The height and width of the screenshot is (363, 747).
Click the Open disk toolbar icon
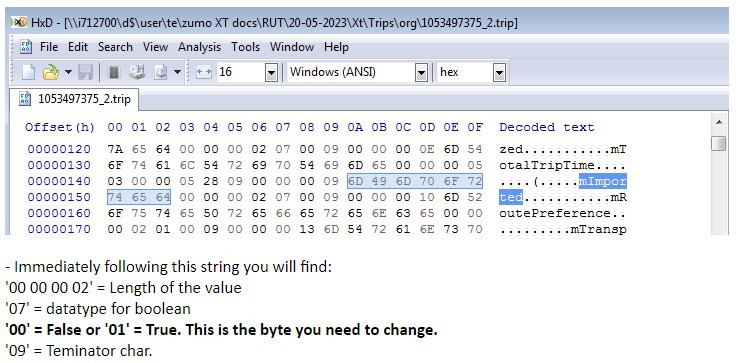pyautogui.click(x=137, y=72)
